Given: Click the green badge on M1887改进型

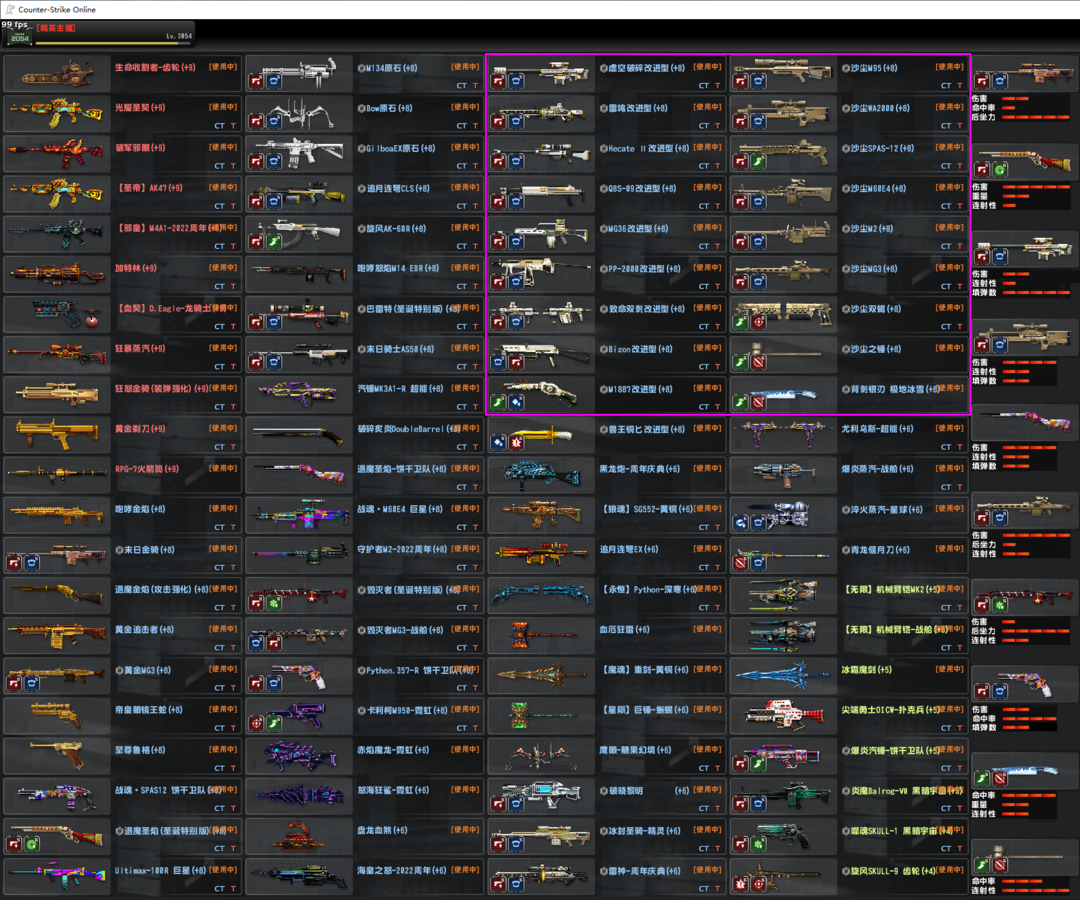Looking at the screenshot, I should (499, 403).
